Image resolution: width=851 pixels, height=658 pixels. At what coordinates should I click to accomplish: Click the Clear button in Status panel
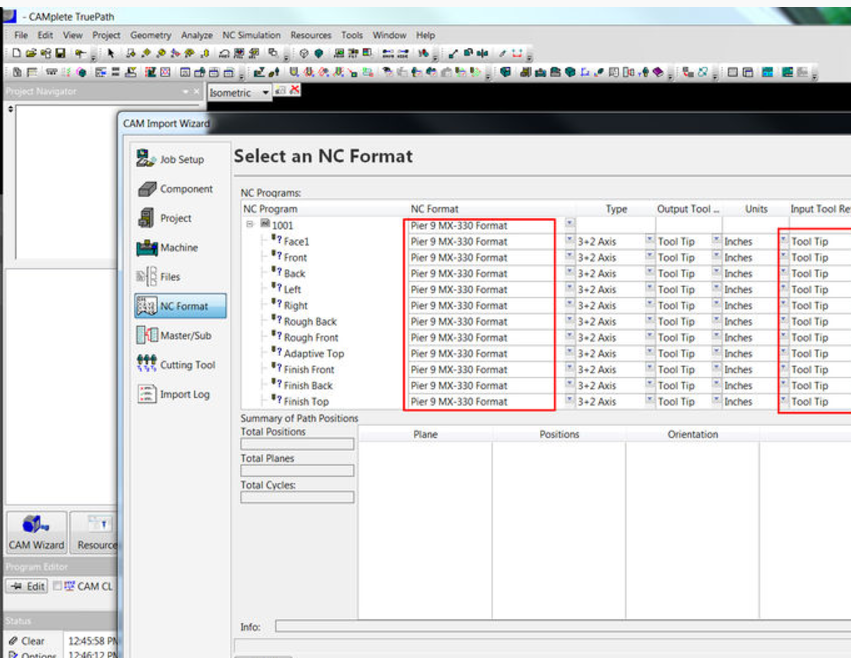tap(27, 641)
